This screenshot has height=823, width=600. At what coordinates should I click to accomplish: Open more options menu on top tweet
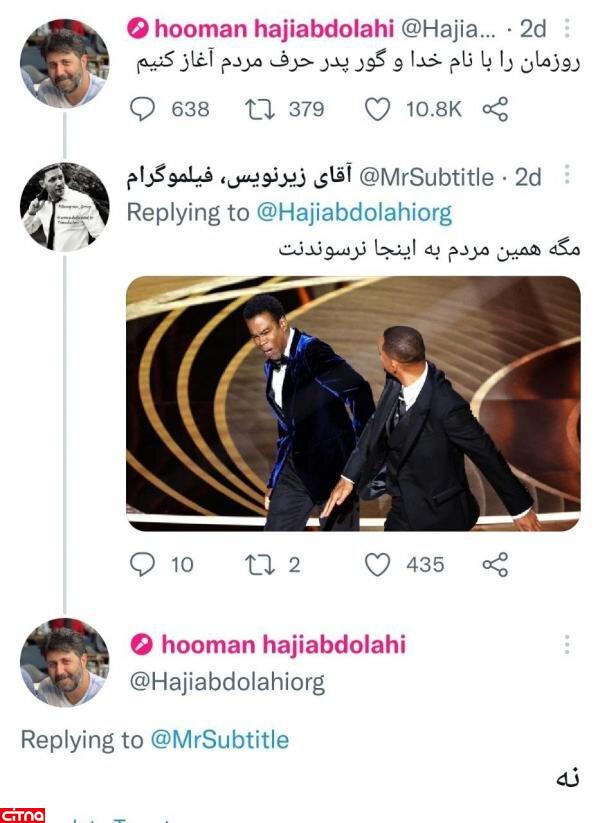(x=568, y=27)
